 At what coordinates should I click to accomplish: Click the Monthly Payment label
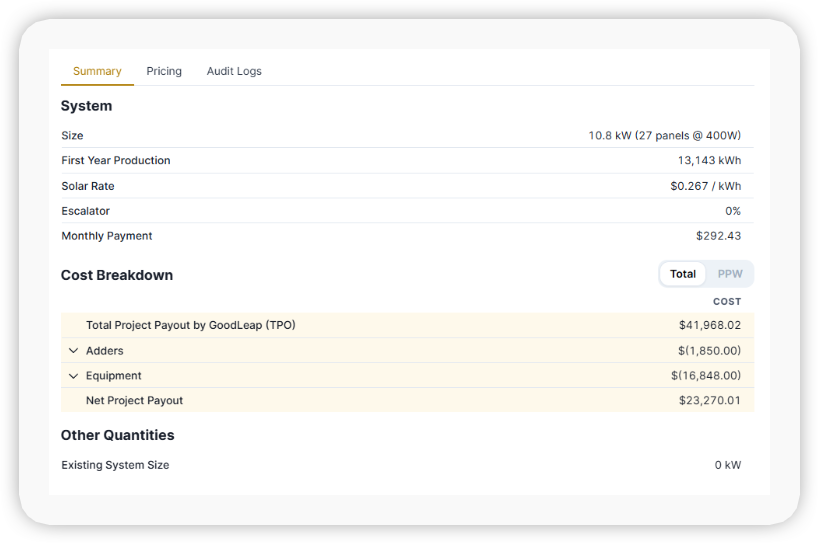click(106, 236)
